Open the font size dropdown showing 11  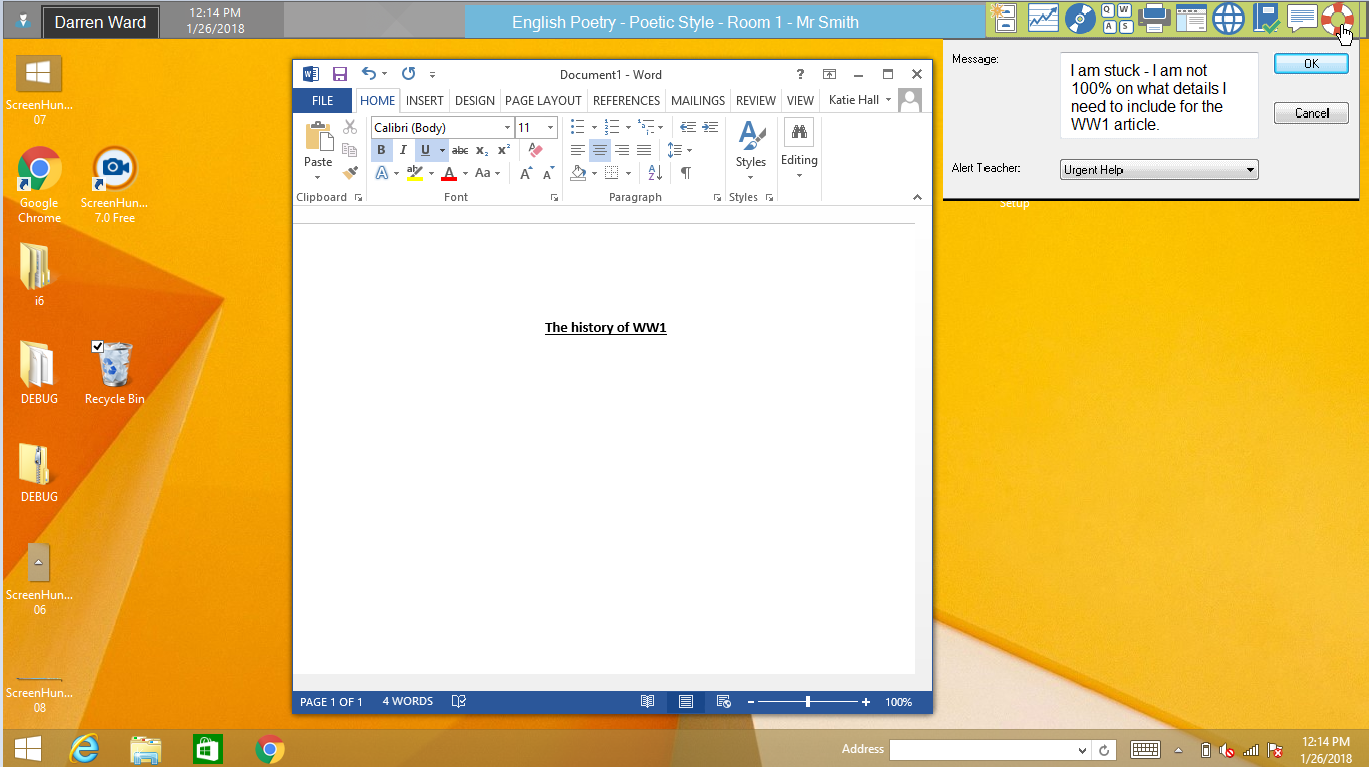550,128
